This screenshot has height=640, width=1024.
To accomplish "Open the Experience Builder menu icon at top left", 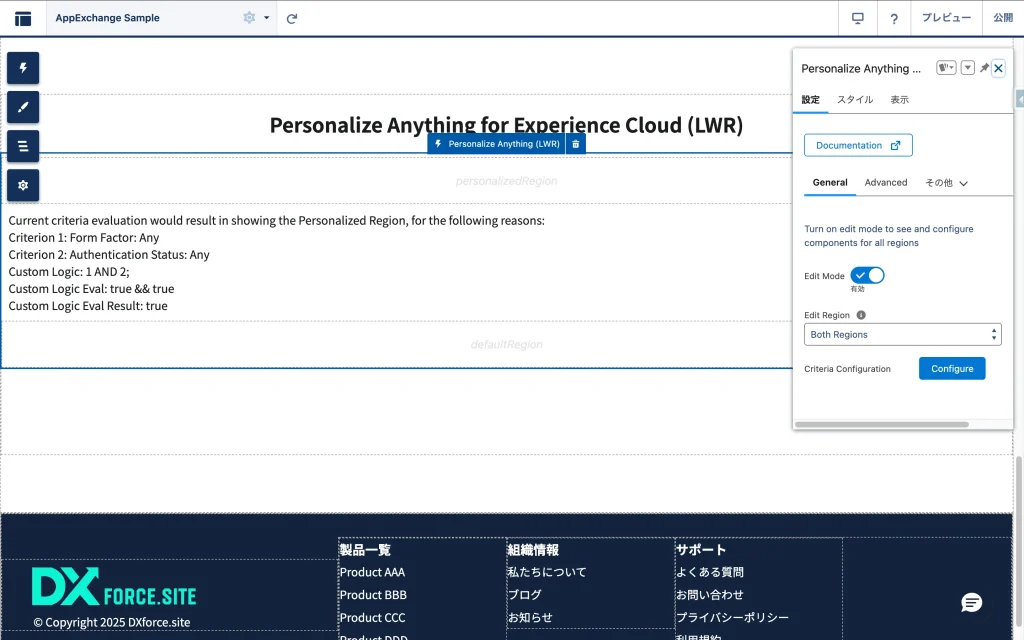I will click(x=22, y=18).
